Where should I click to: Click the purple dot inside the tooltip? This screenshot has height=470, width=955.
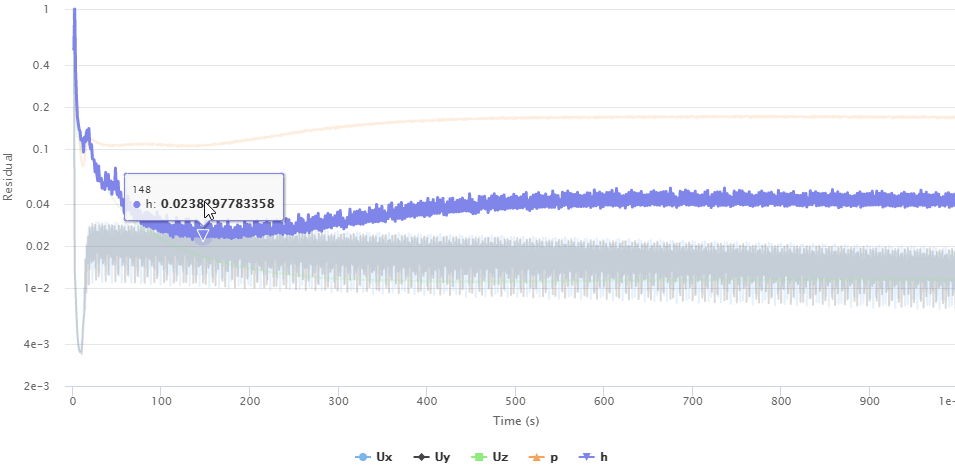click(x=137, y=204)
